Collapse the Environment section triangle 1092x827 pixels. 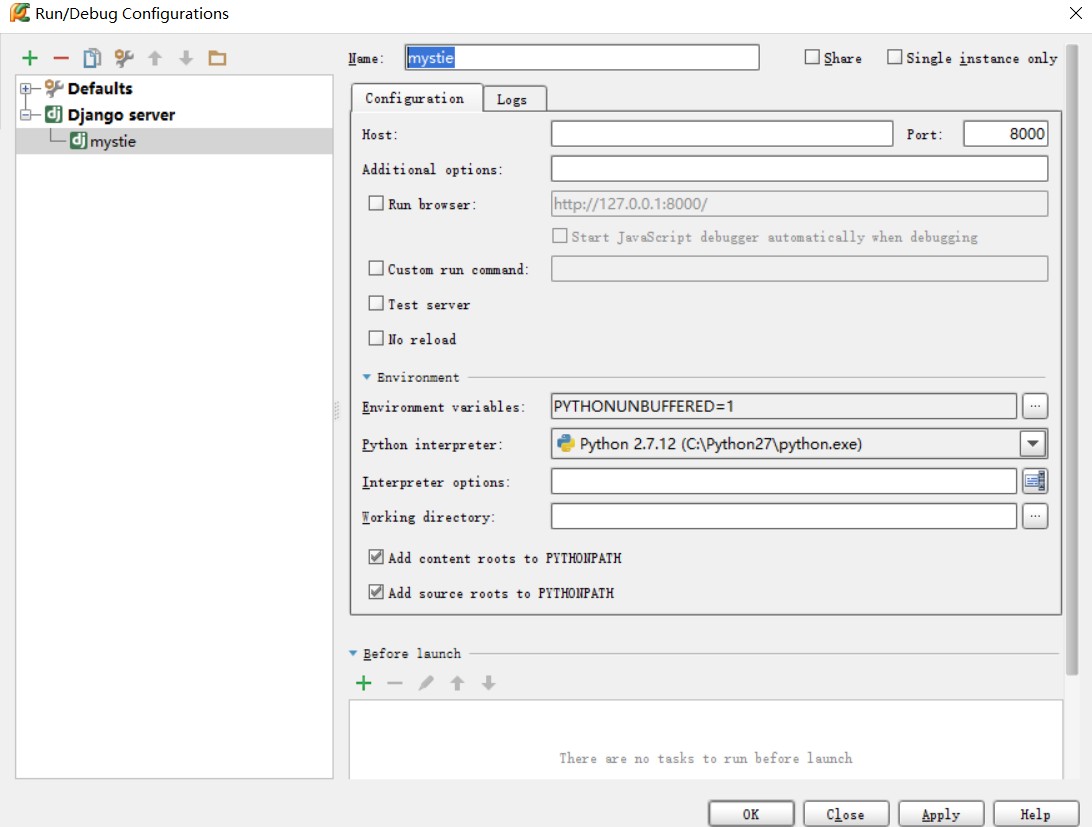366,377
